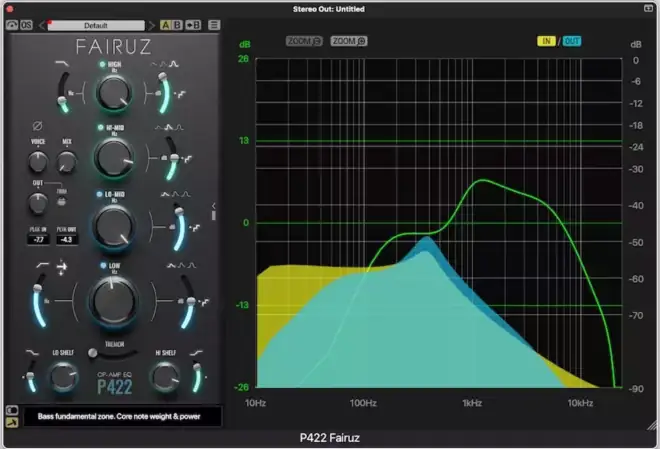Click the PEAK IN value -7.7
Screen dimensions: 660x449
click(39, 240)
